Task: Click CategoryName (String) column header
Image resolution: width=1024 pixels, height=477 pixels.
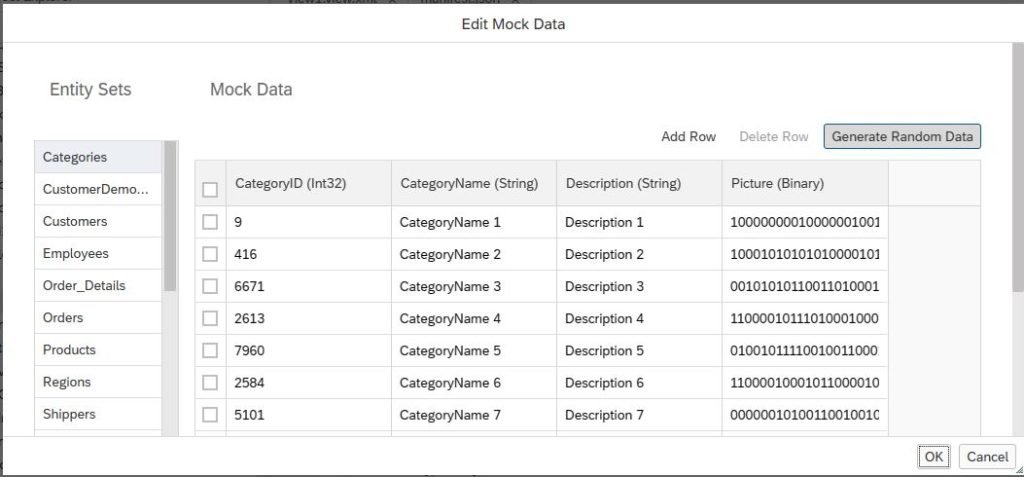Action: click(474, 184)
